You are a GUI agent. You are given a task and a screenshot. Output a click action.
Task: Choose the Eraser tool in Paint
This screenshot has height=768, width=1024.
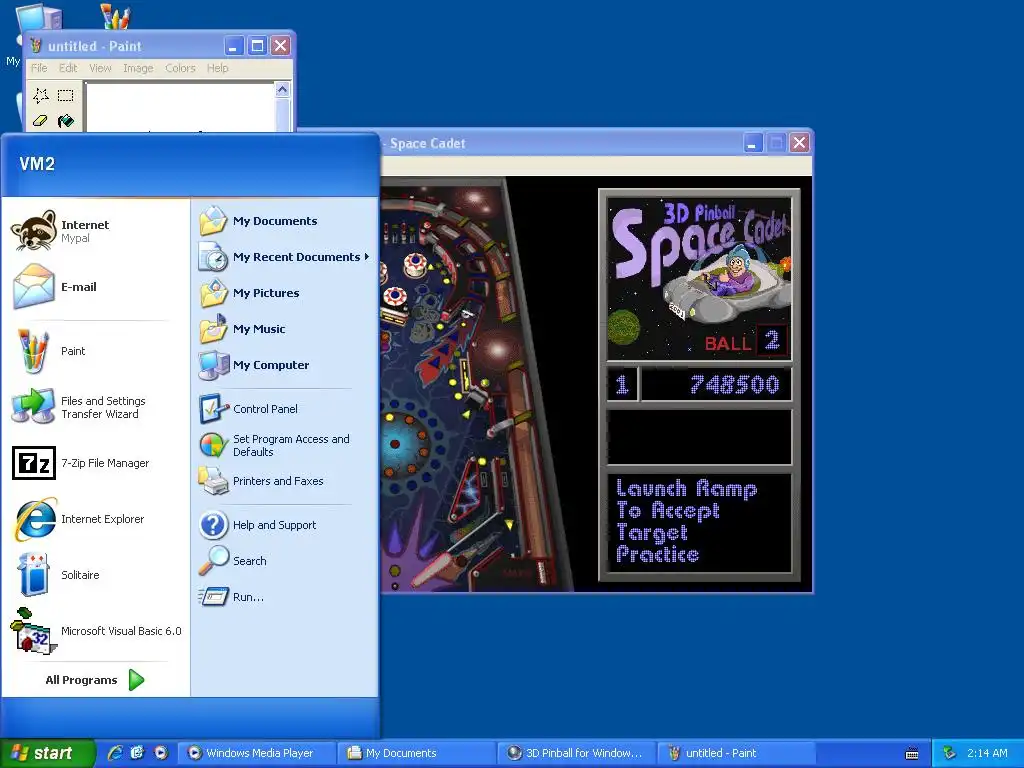click(40, 121)
